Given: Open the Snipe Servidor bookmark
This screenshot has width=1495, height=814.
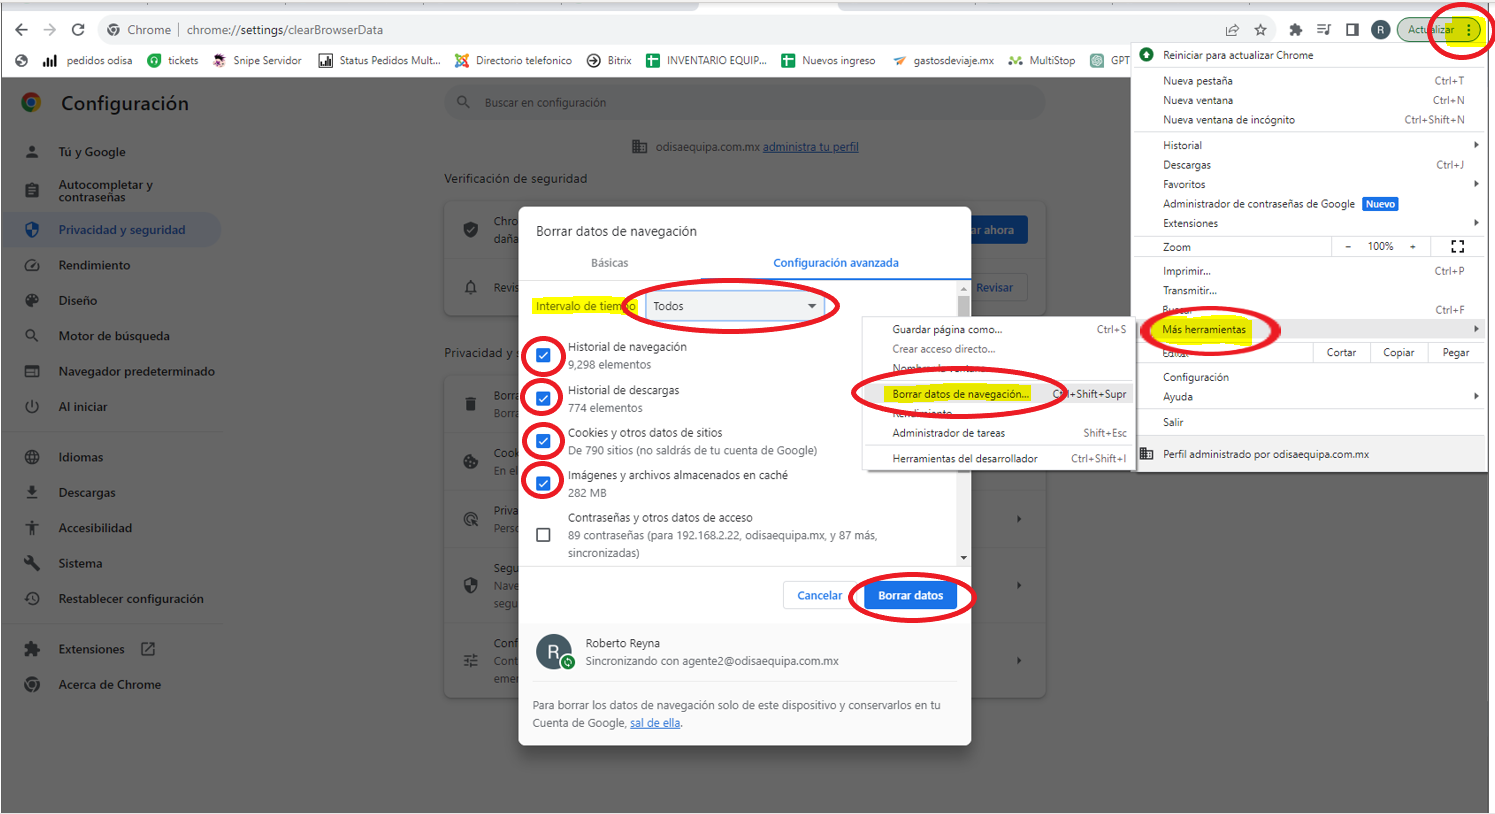Looking at the screenshot, I should [x=258, y=61].
